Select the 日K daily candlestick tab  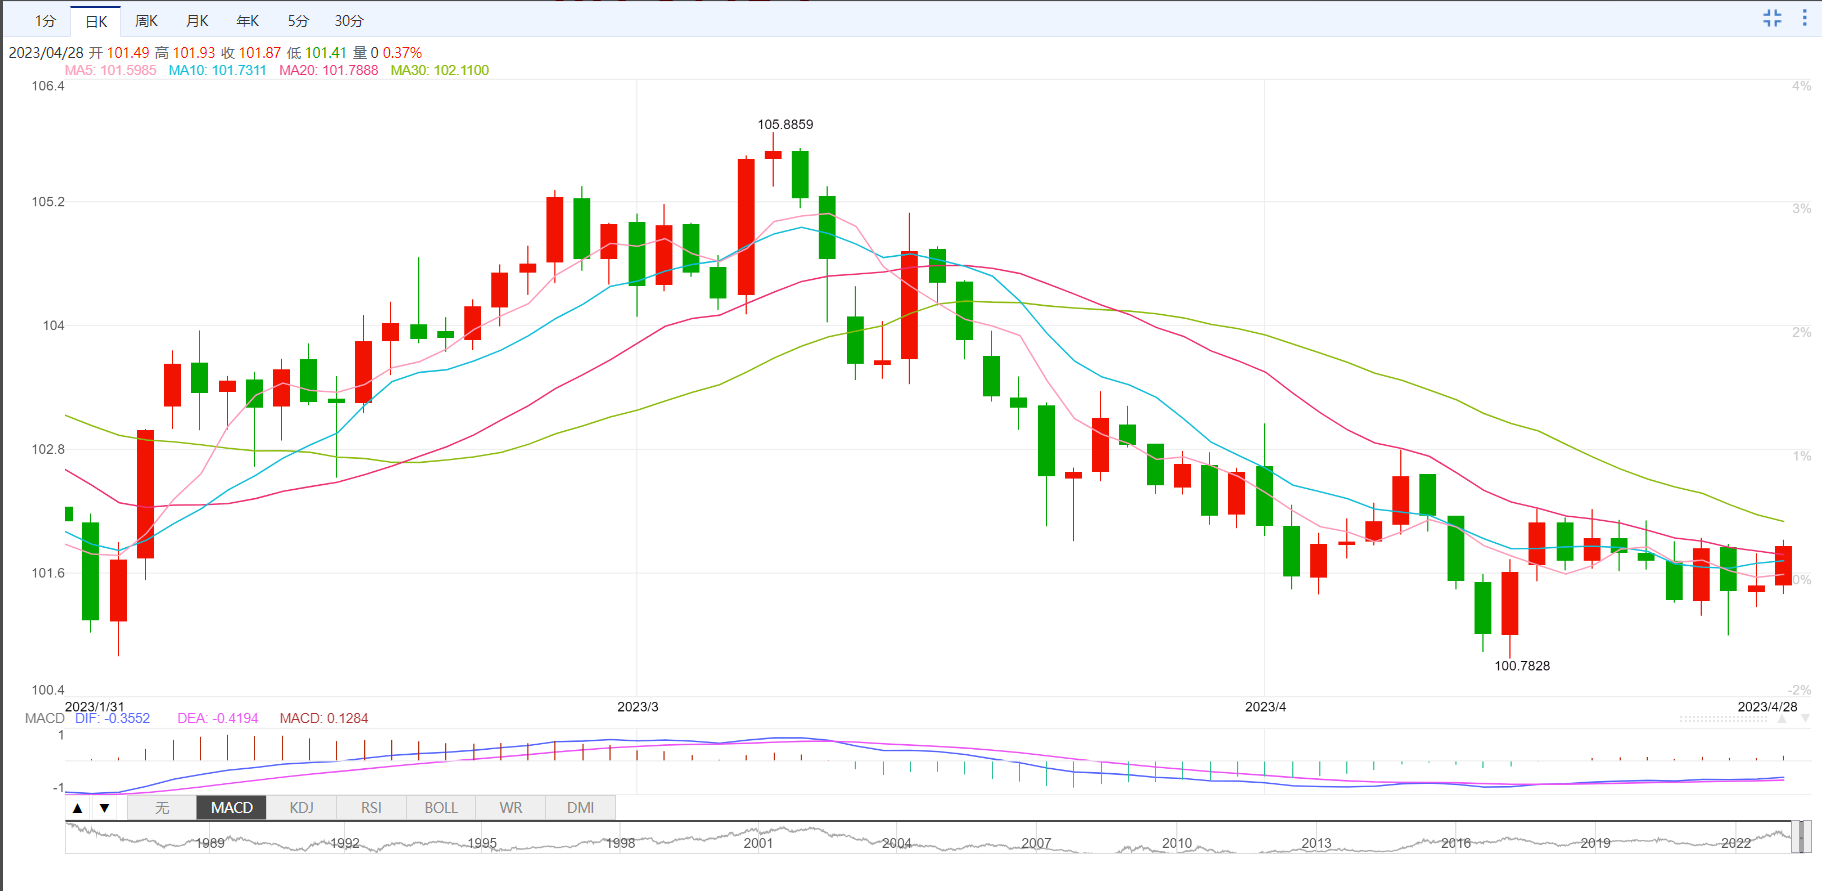(x=96, y=21)
